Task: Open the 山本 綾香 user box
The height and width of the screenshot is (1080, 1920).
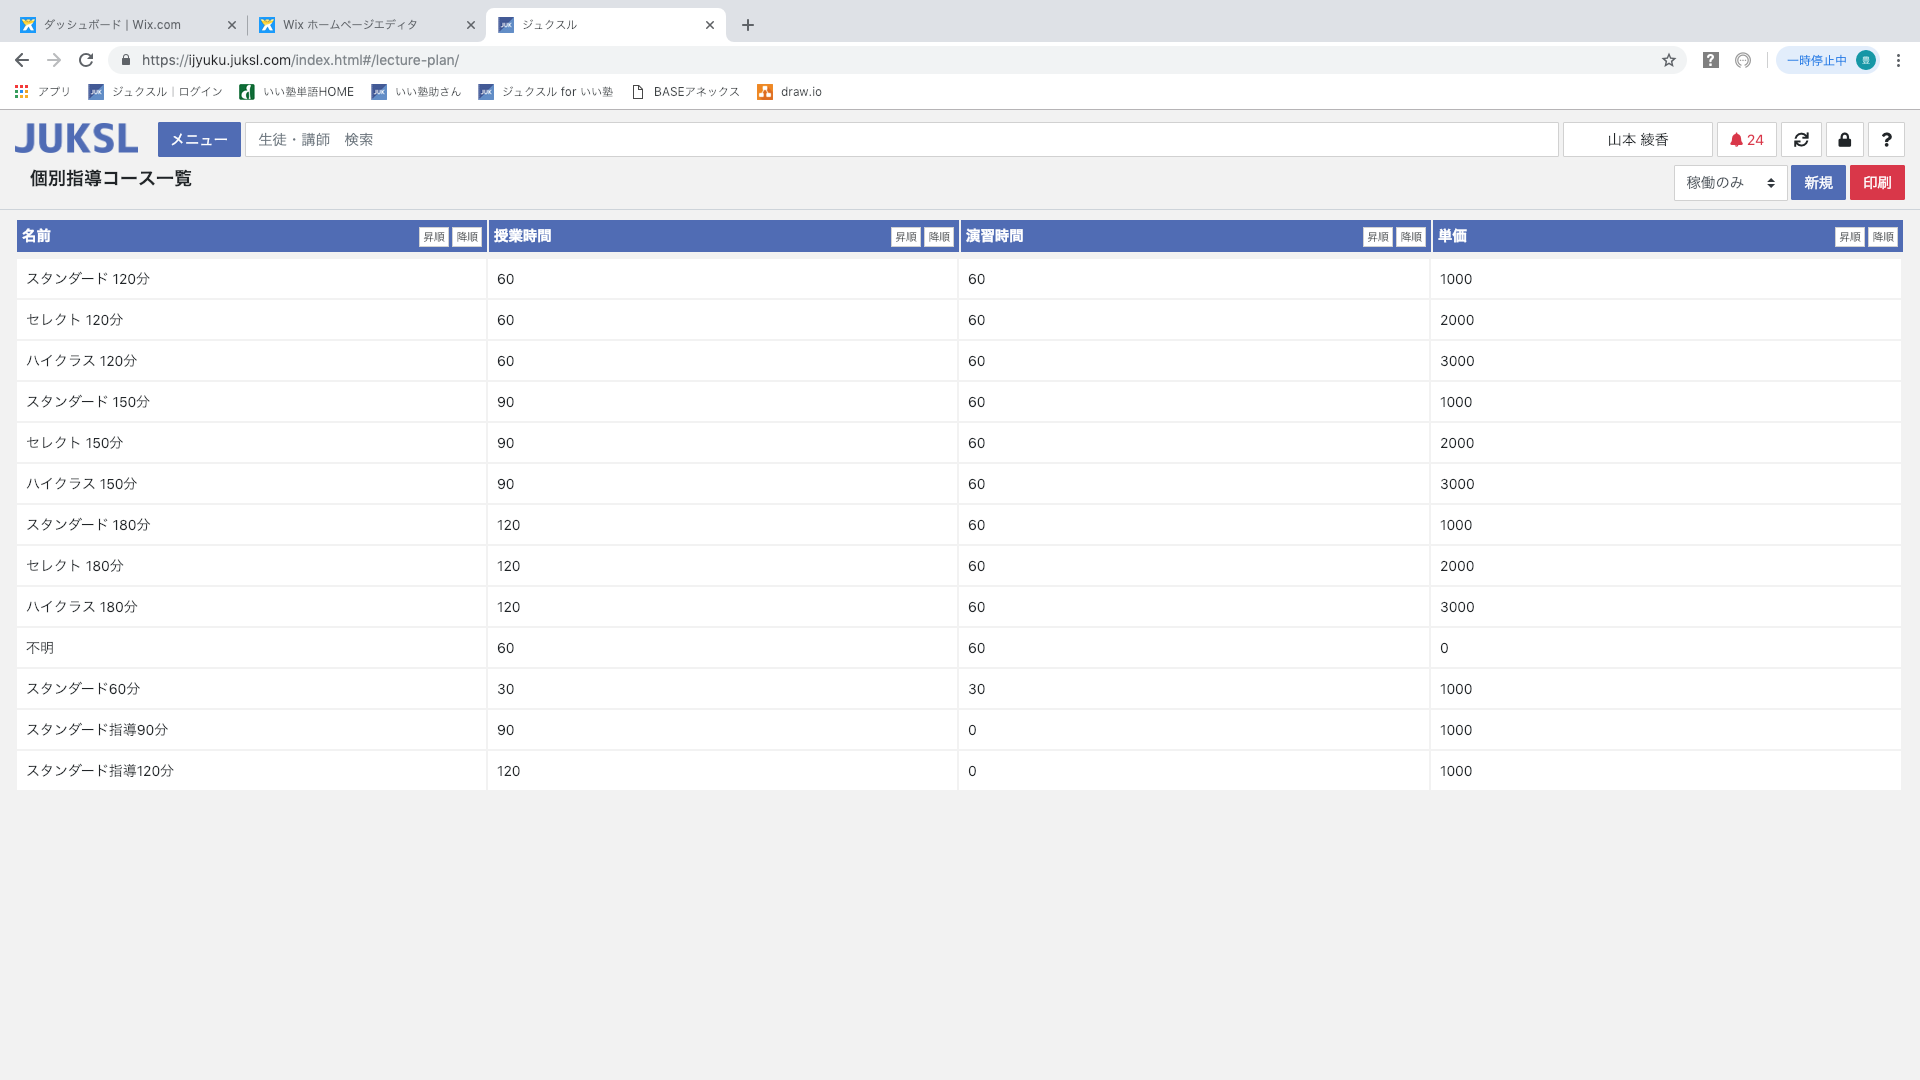Action: point(1638,140)
